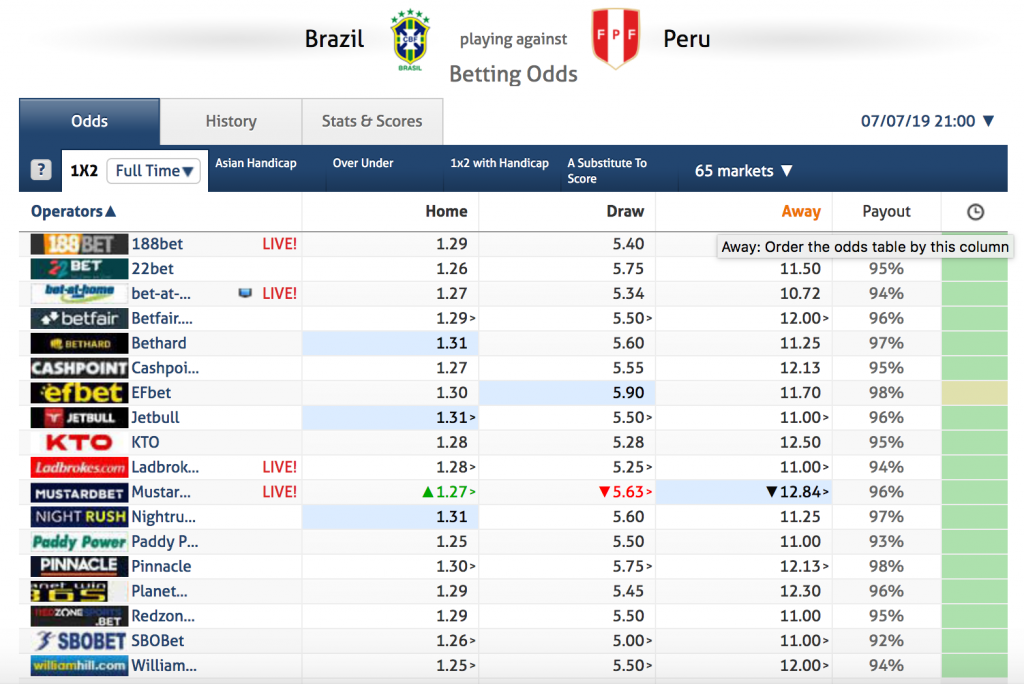Open the match date 07/07/19 21:00 dropdown
This screenshot has height=684, width=1024.
(x=927, y=121)
